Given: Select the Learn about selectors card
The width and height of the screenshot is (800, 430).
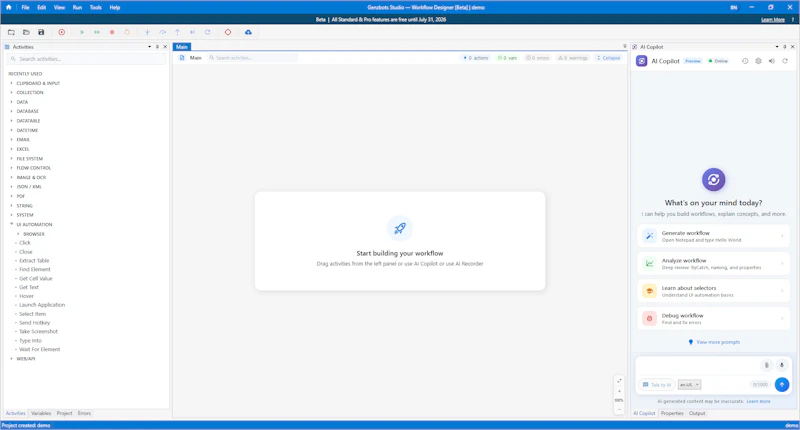Looking at the screenshot, I should coord(713,291).
